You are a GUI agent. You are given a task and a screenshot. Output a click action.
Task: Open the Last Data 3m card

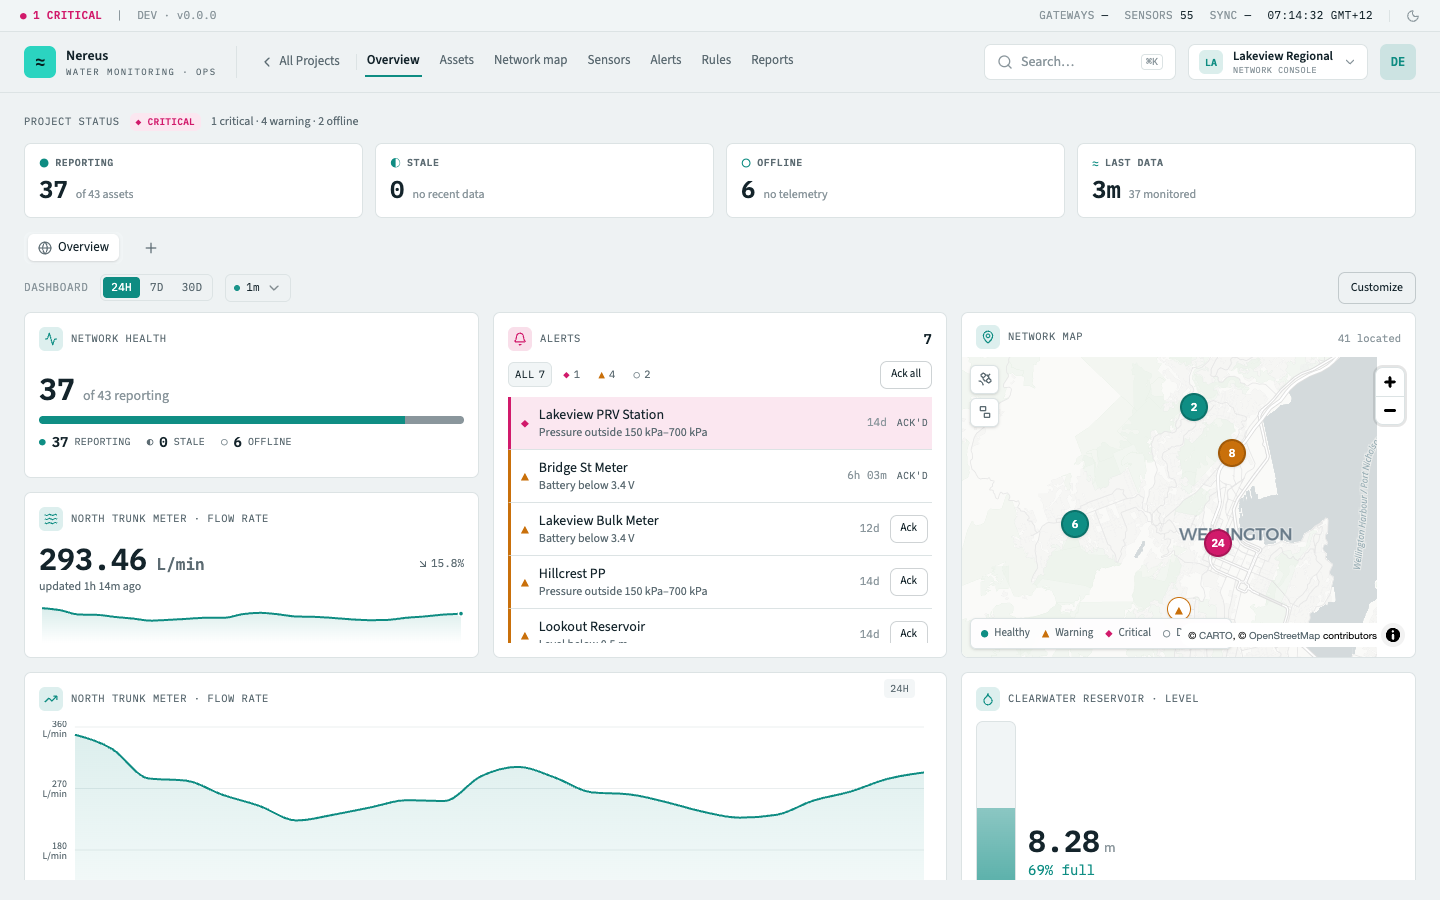point(1246,180)
